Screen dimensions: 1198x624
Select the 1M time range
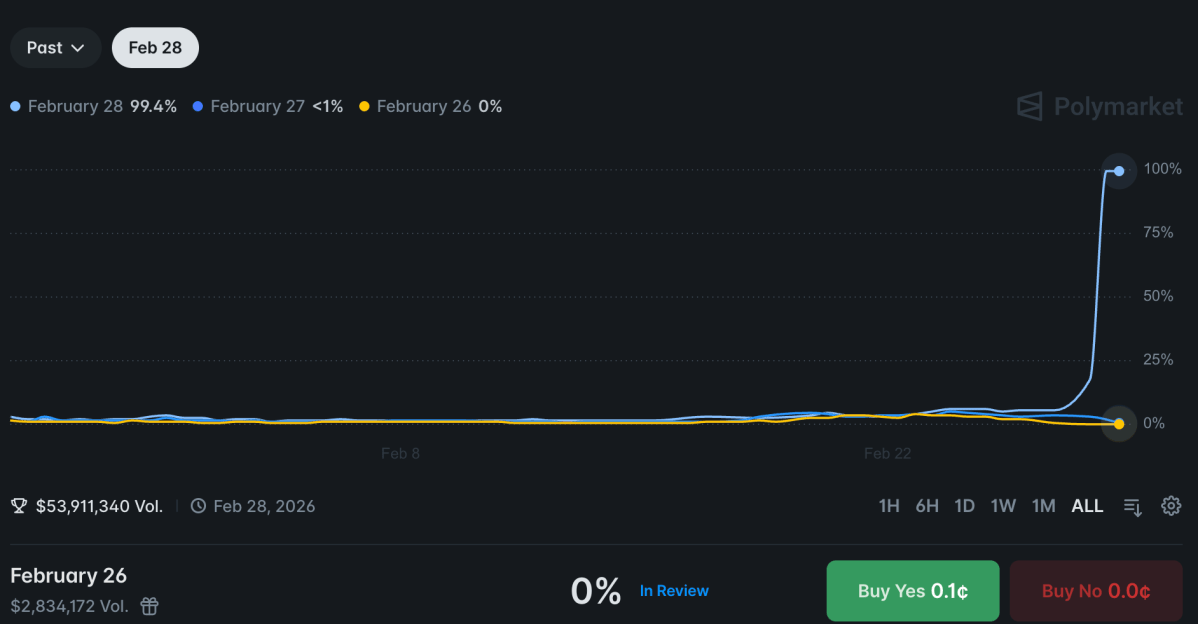pos(1043,506)
